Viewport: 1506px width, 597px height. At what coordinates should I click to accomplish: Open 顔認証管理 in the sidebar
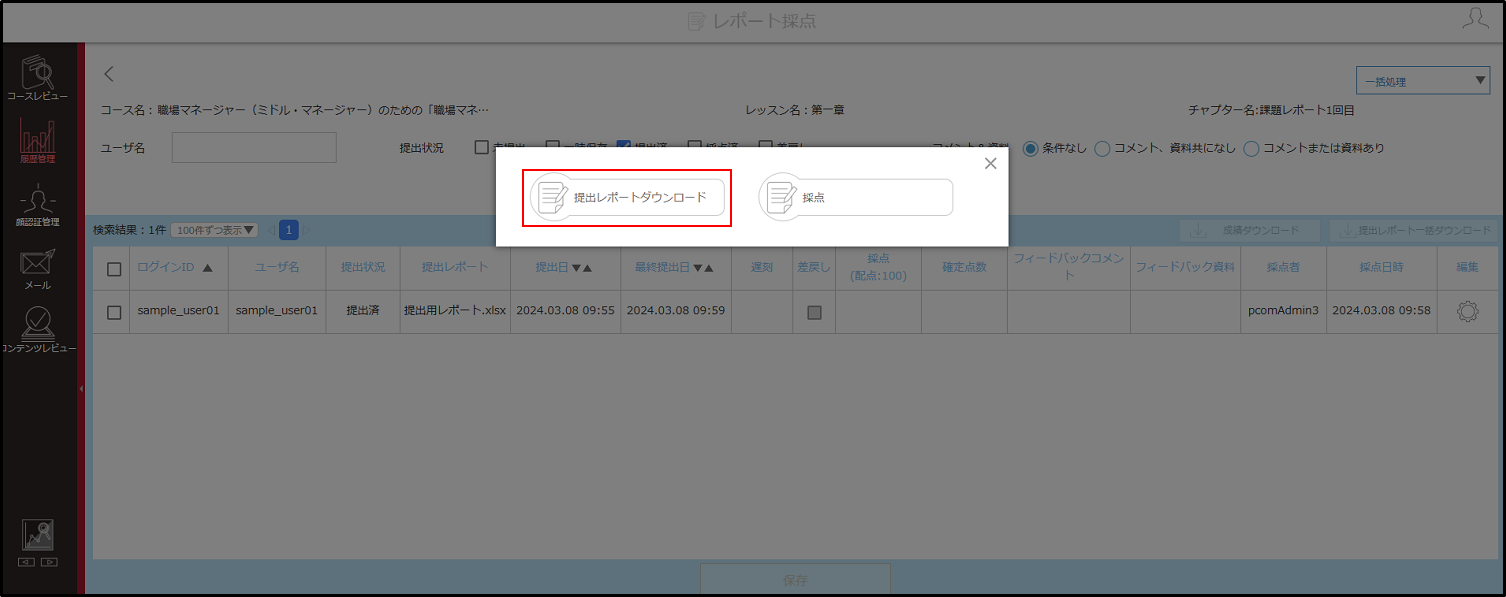(x=38, y=205)
